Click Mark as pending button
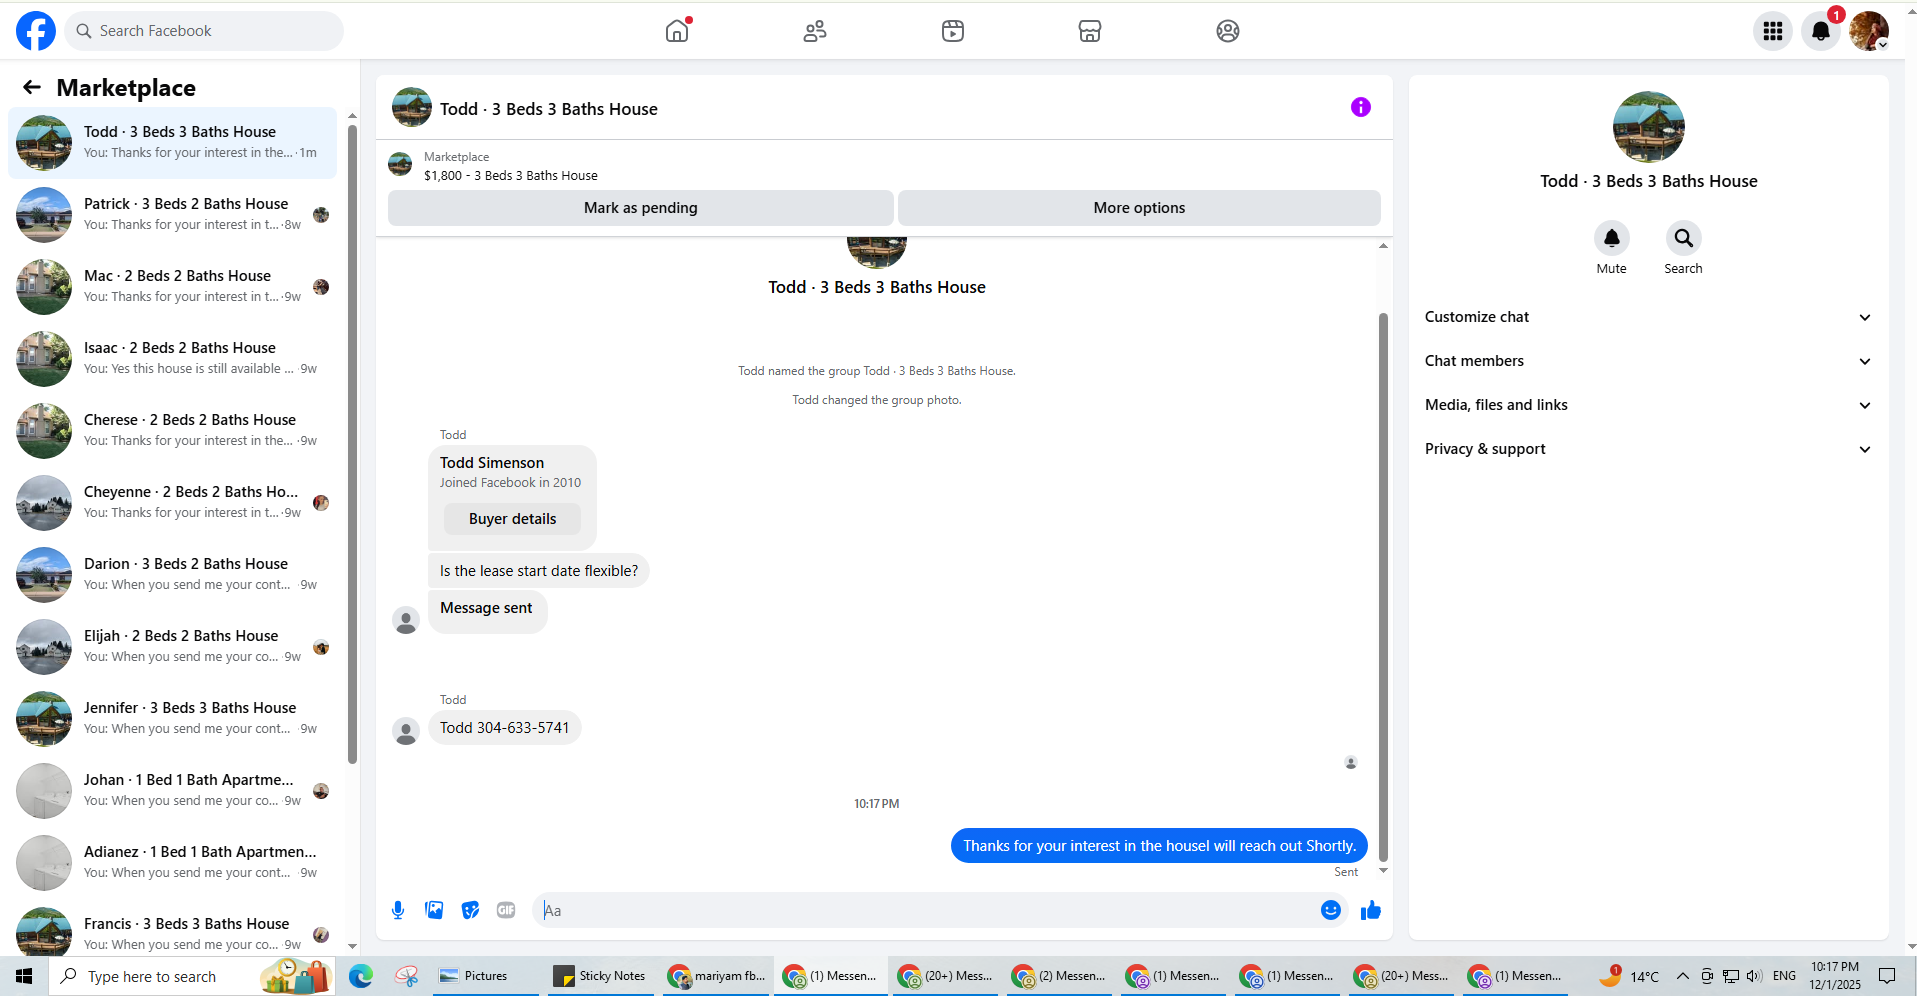This screenshot has height=996, width=1917. [641, 208]
